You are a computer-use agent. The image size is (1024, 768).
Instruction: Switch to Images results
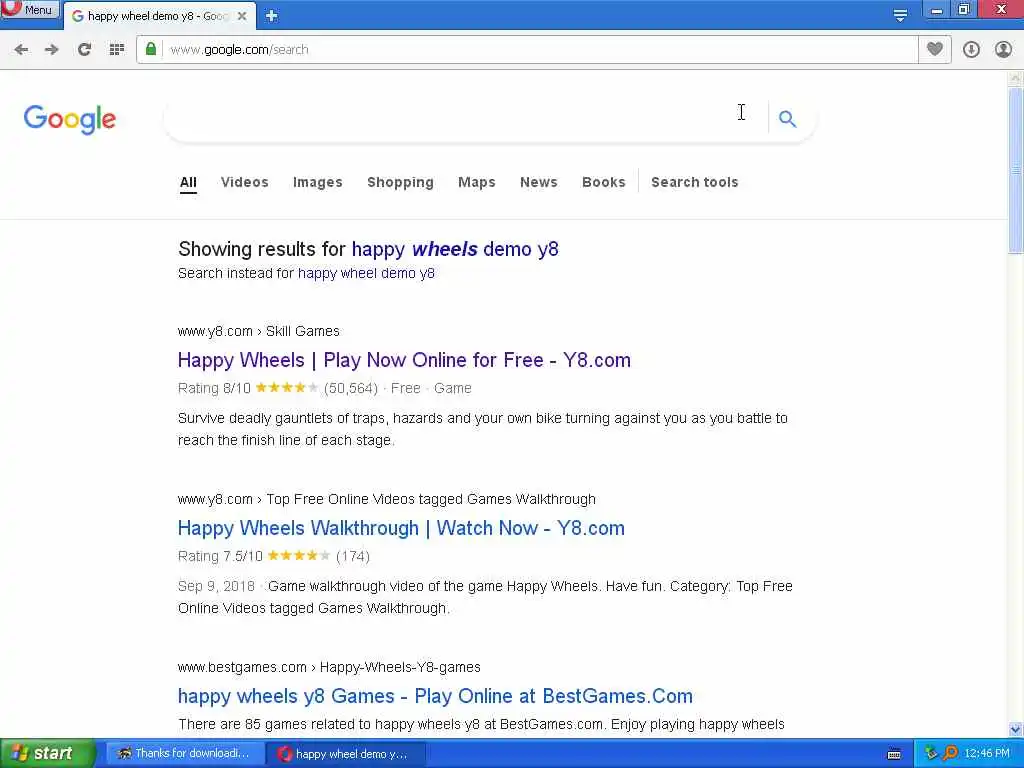(317, 182)
